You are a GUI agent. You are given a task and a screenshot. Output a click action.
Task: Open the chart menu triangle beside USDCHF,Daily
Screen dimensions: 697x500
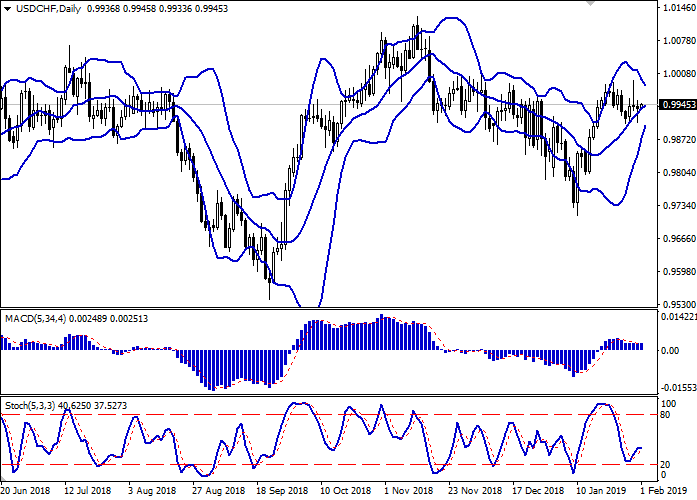tap(8, 9)
